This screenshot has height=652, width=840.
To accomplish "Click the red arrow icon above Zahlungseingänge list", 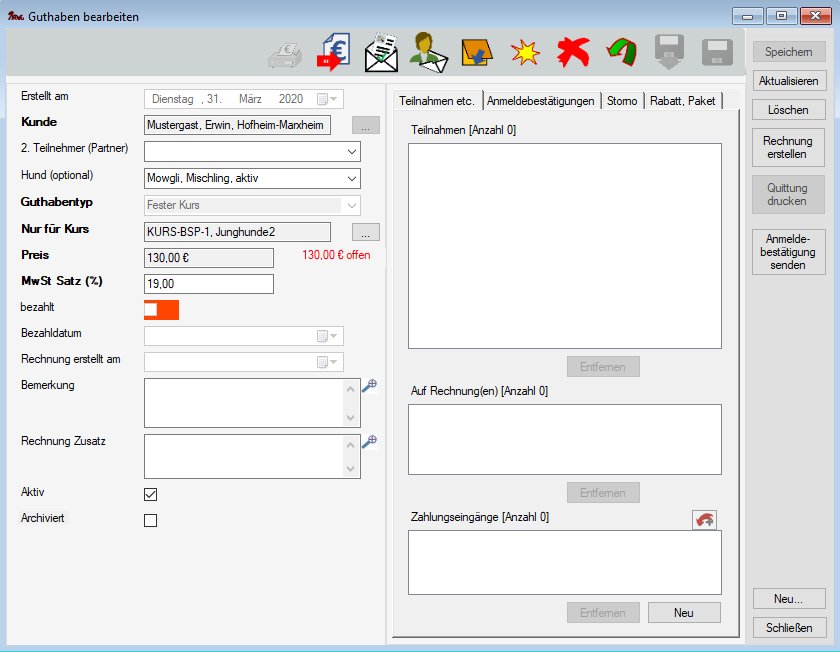I will [x=704, y=520].
